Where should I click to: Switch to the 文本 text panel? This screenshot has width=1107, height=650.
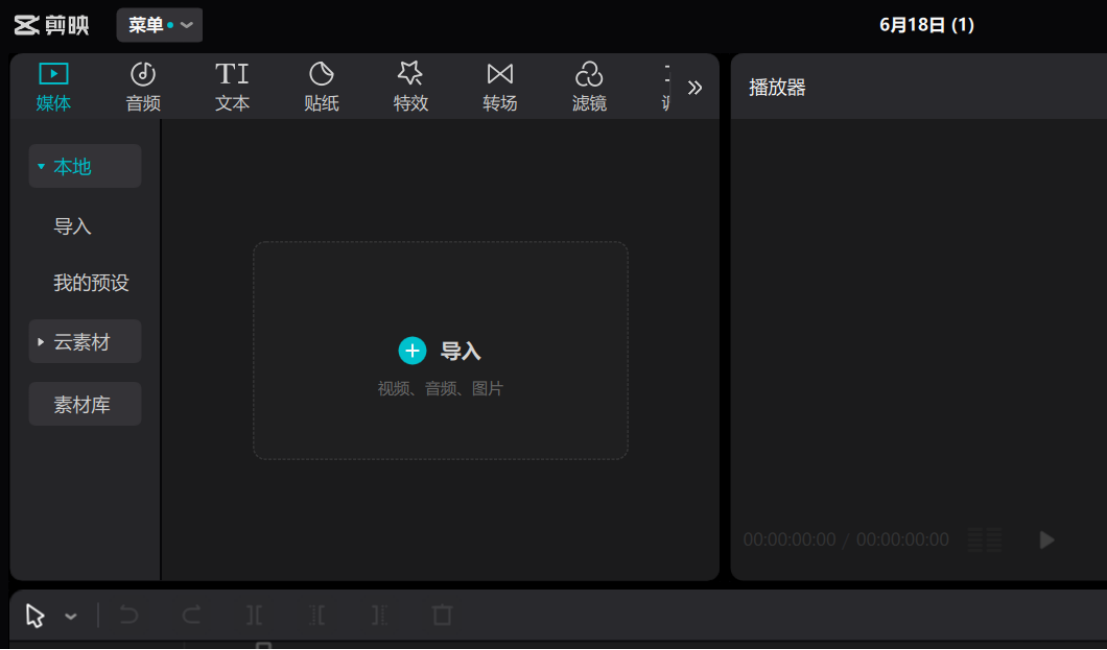(231, 85)
